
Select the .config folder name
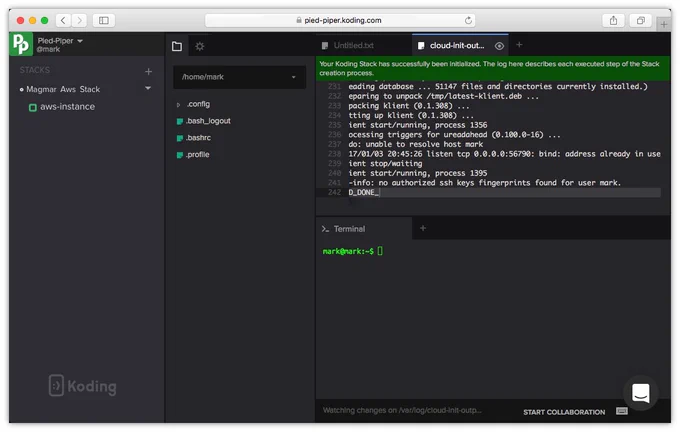pos(198,104)
